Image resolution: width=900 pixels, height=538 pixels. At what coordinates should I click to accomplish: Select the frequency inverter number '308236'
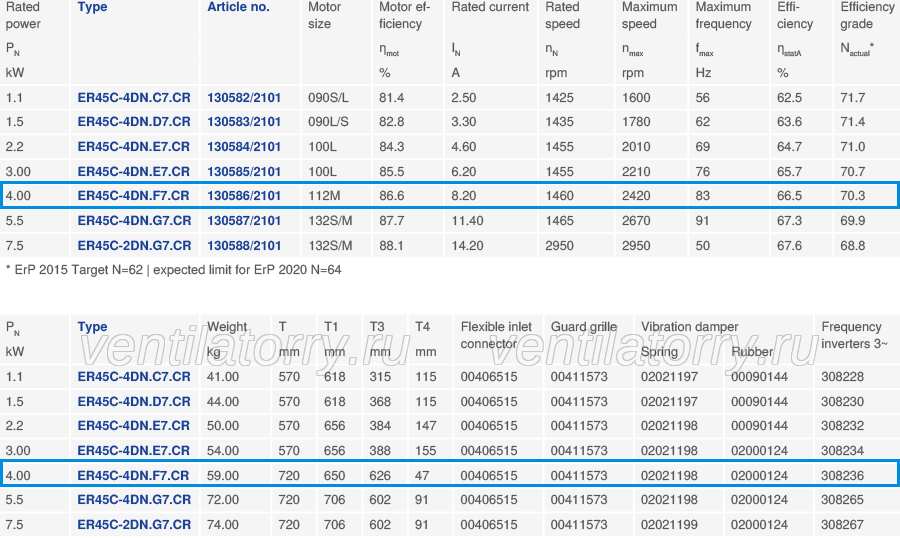[x=842, y=475]
